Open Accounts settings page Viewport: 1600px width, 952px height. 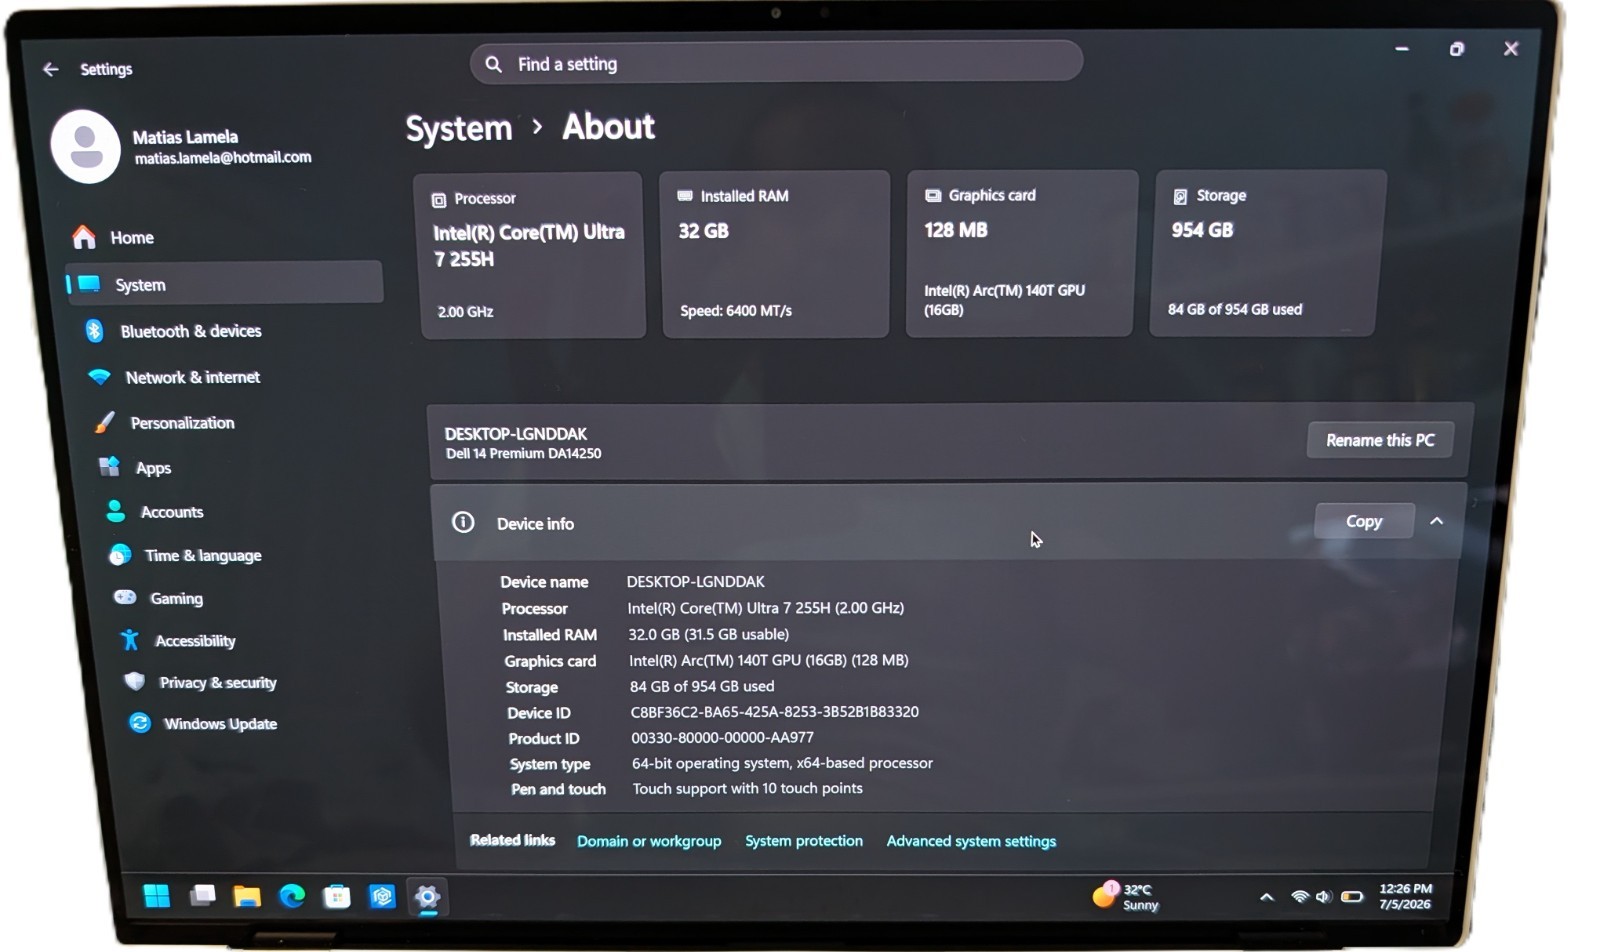click(172, 512)
